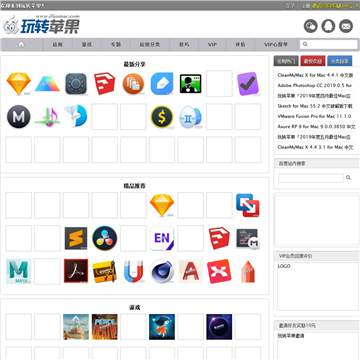The image size is (360, 360).
Task: Open the 专题 menu item
Action: pos(116,44)
